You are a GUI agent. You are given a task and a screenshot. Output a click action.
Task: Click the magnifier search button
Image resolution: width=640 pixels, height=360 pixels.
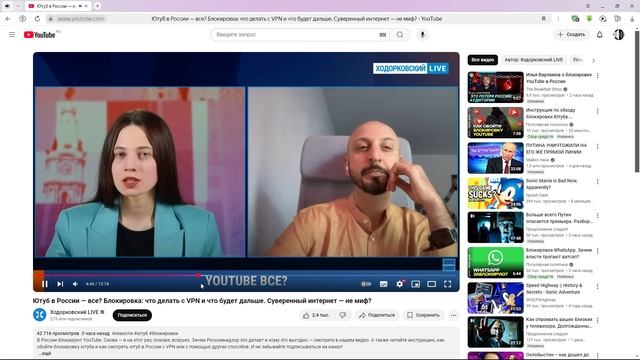(x=400, y=35)
